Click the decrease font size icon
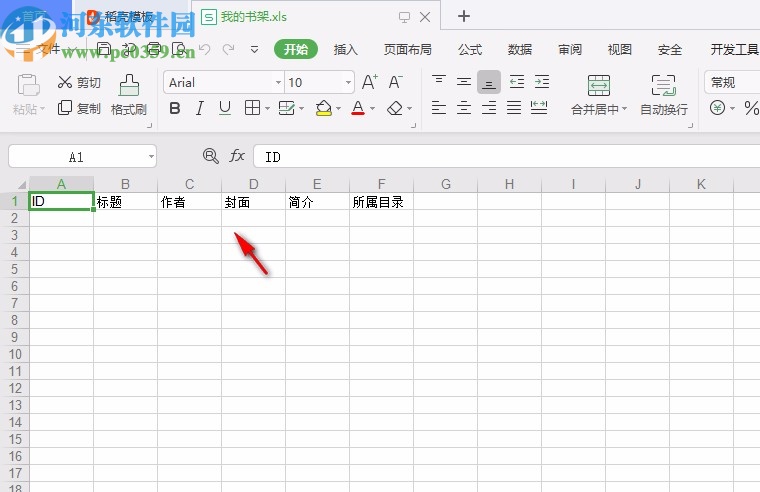The width and height of the screenshot is (760, 492). tap(396, 82)
